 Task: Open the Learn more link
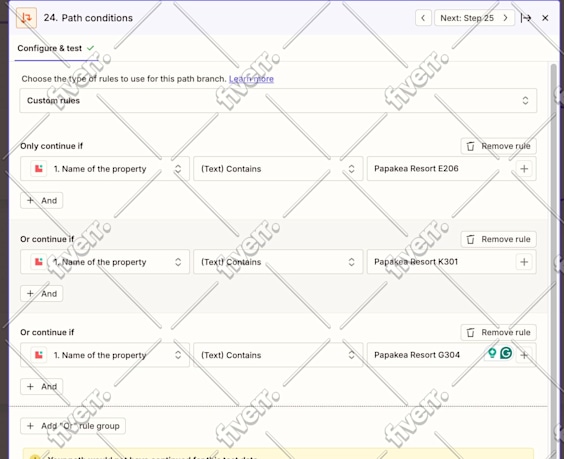251,79
